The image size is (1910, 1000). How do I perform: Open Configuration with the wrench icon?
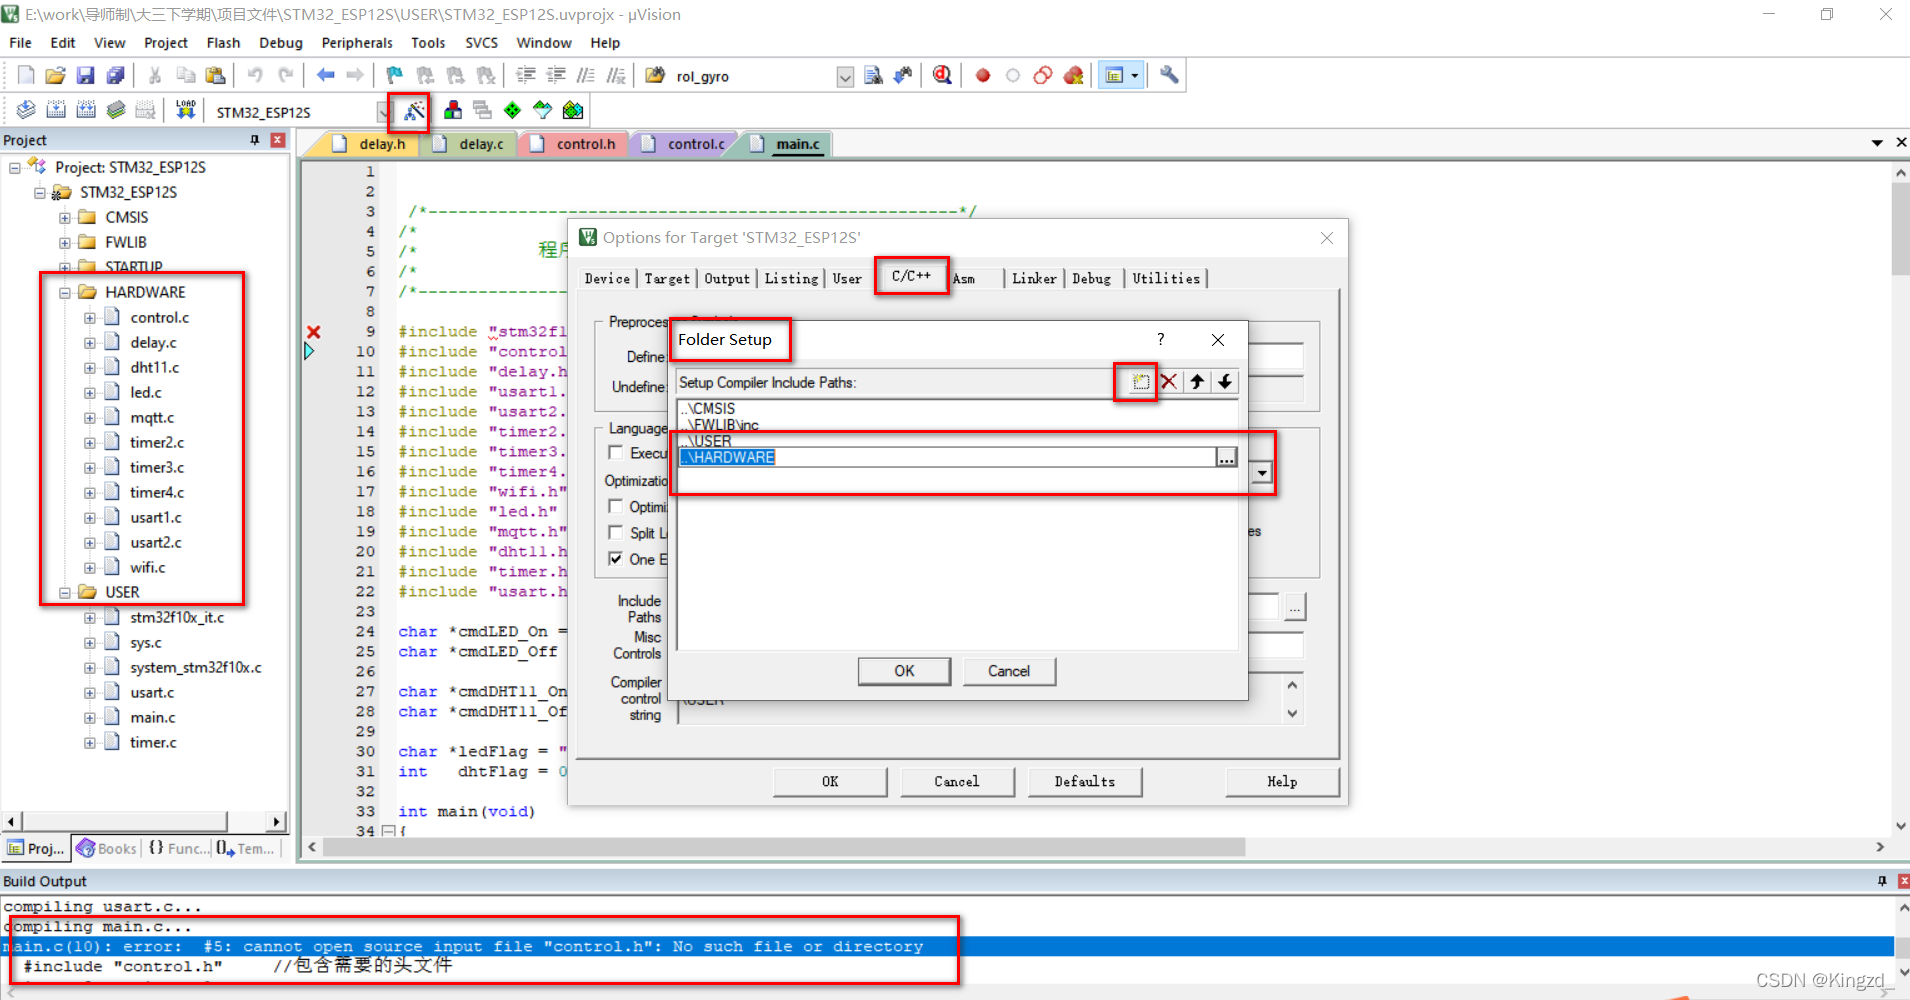point(1169,75)
